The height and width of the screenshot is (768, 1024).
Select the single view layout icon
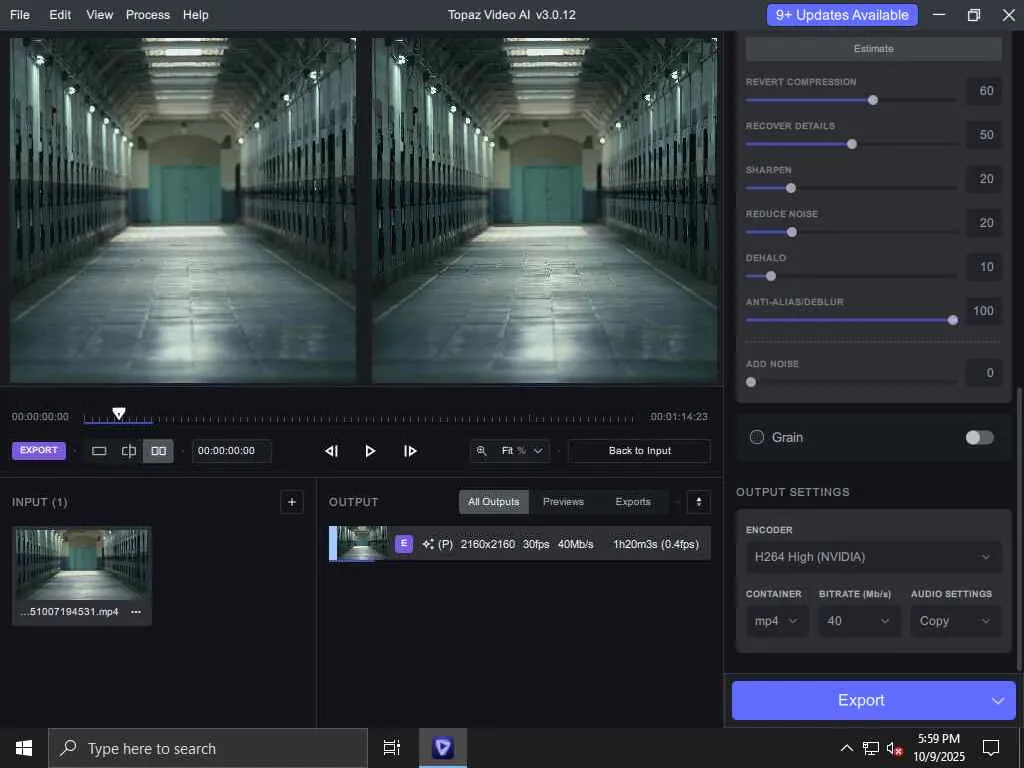(99, 451)
